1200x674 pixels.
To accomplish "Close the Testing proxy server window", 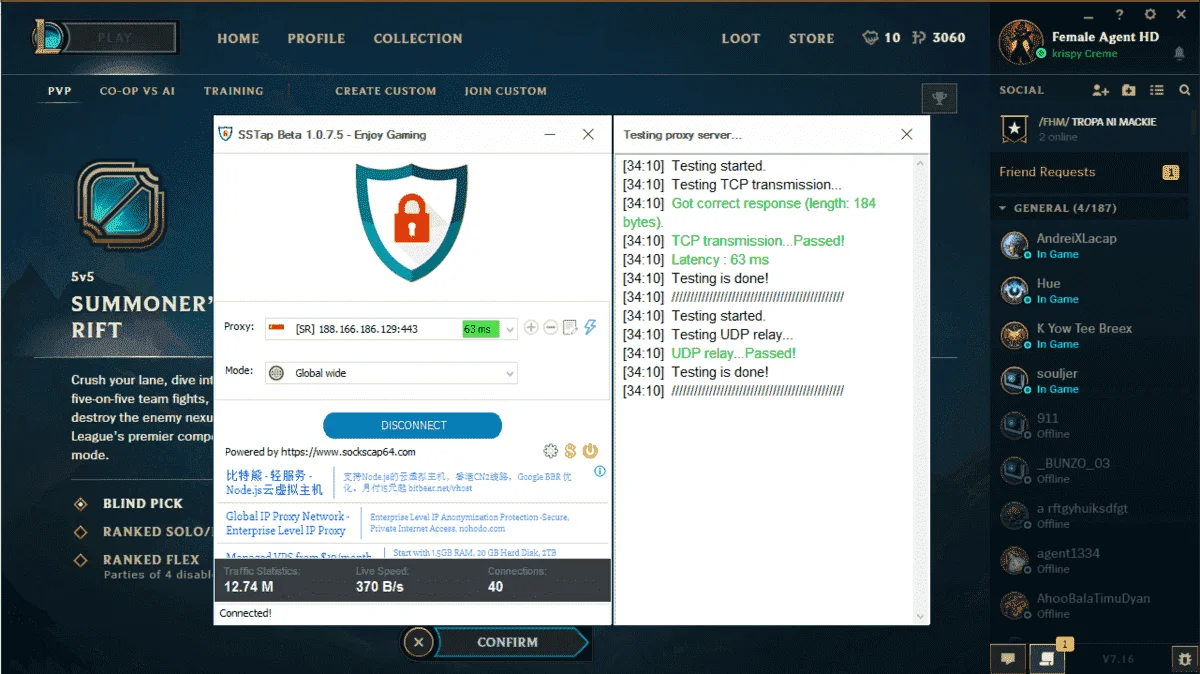I will tap(906, 134).
